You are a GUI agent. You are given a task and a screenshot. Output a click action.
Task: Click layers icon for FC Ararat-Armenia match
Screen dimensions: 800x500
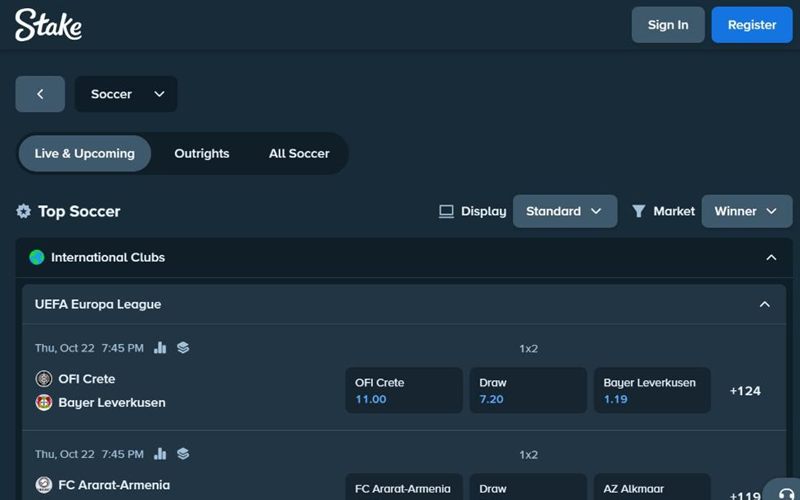pyautogui.click(x=183, y=454)
